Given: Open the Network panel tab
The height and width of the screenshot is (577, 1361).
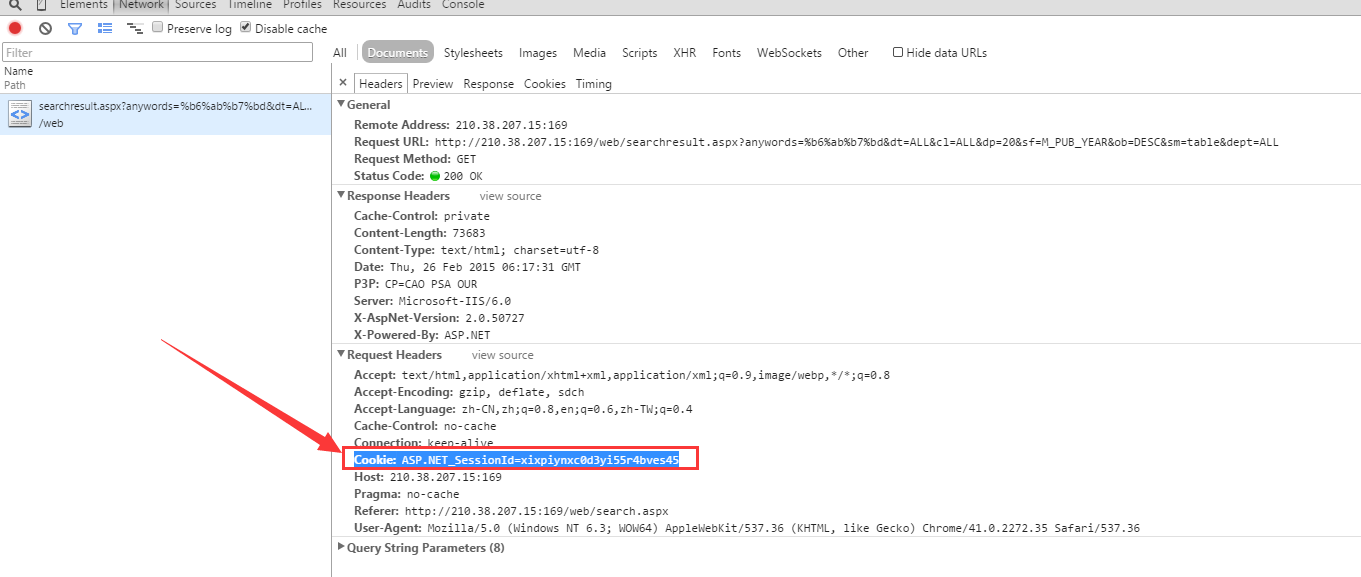Looking at the screenshot, I should [x=141, y=5].
